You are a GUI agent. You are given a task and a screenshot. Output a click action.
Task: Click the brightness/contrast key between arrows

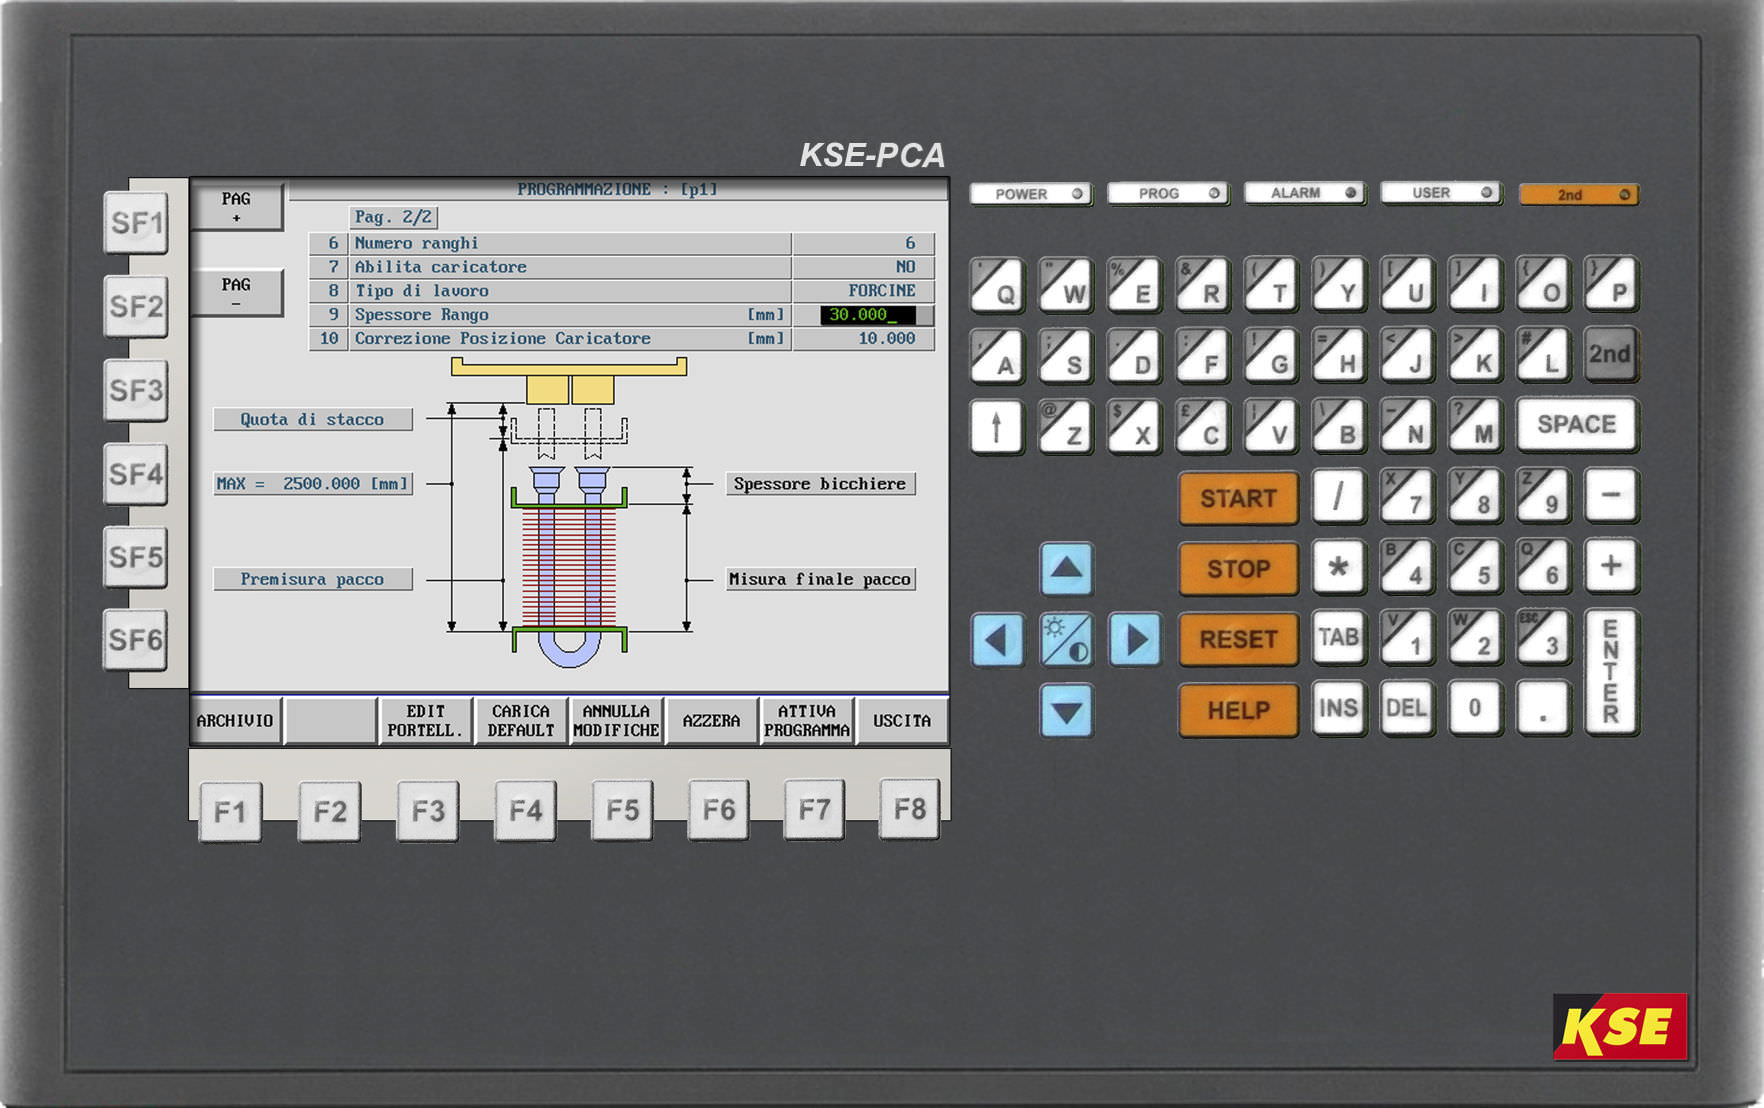(1066, 640)
